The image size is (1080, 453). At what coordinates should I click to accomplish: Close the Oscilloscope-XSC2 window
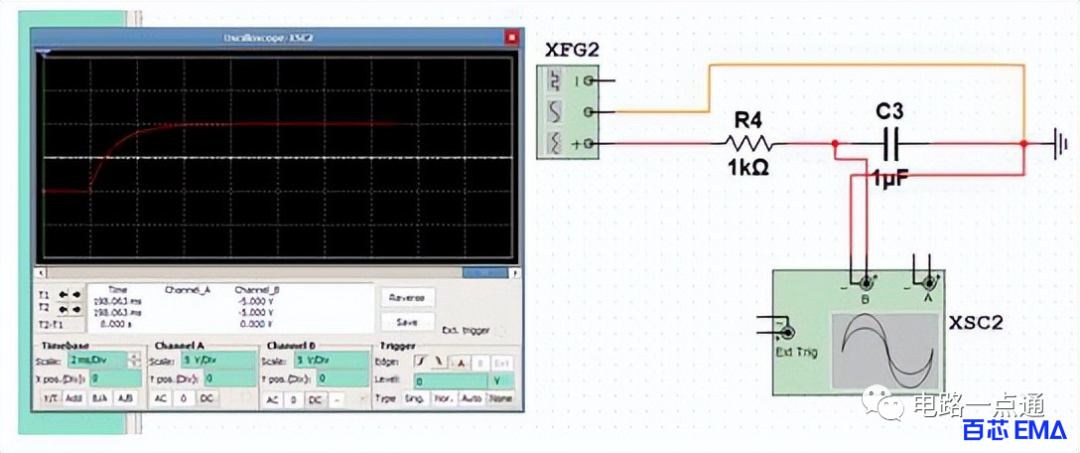point(510,37)
